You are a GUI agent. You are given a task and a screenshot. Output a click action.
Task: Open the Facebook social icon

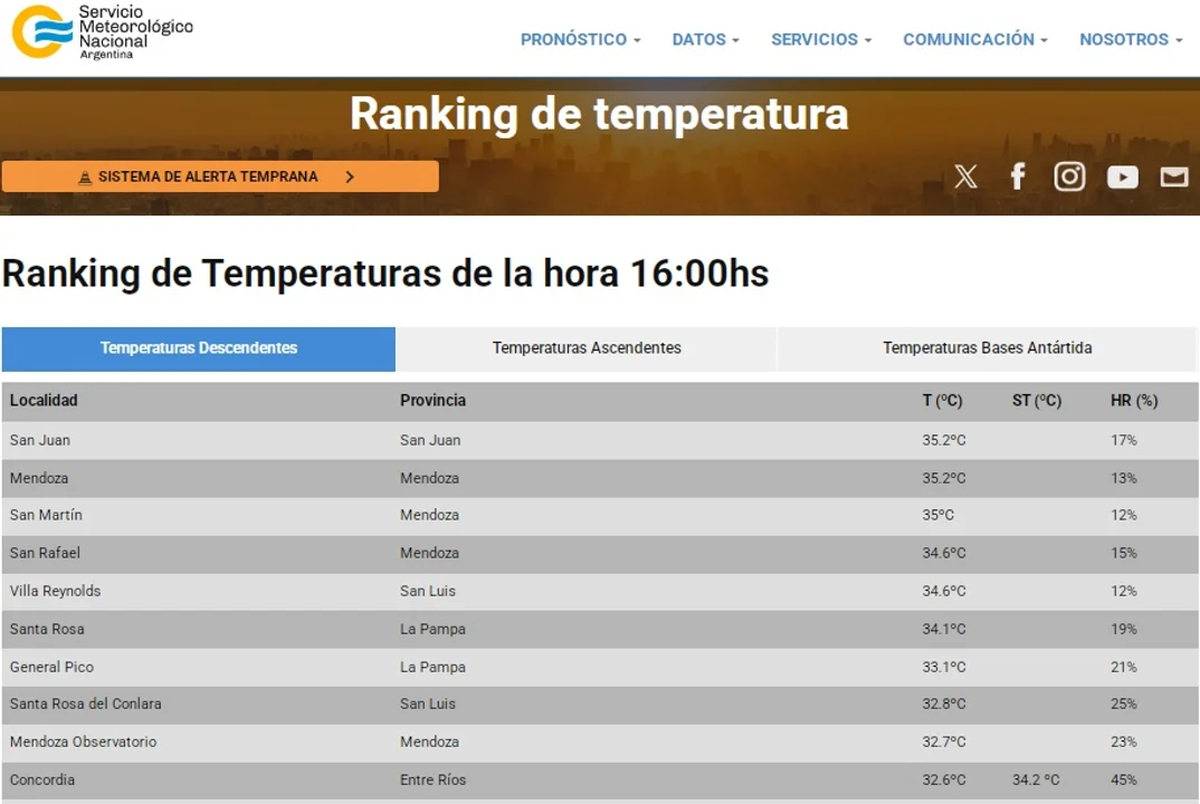1018,177
